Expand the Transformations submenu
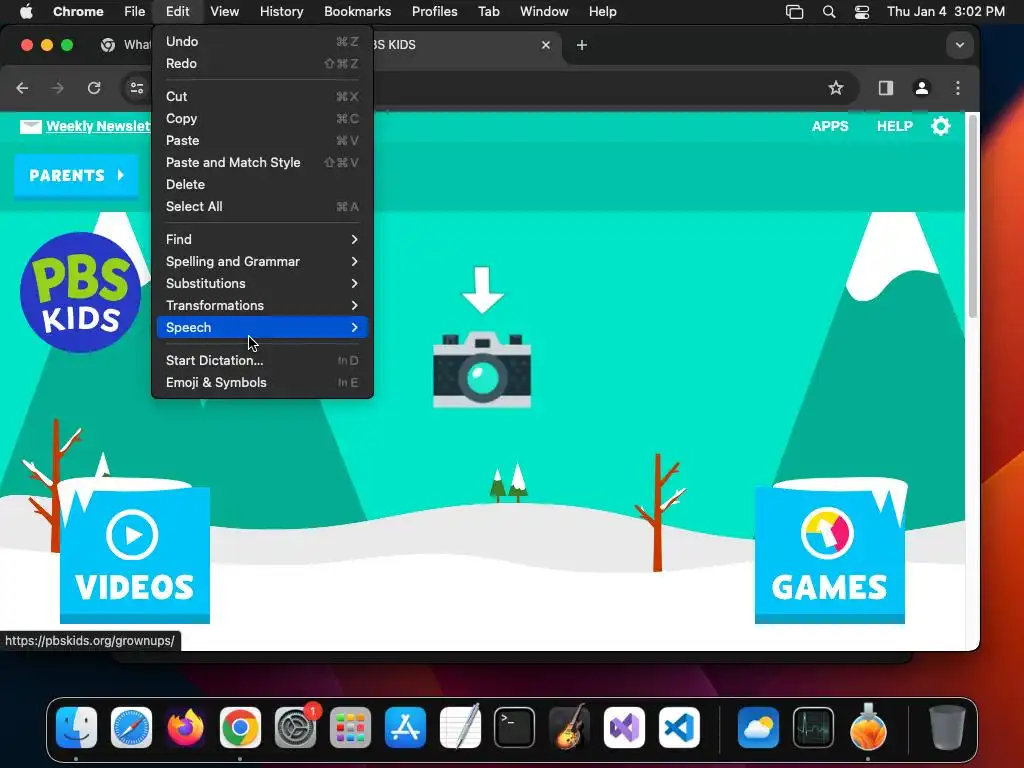The height and width of the screenshot is (768, 1024). point(262,306)
